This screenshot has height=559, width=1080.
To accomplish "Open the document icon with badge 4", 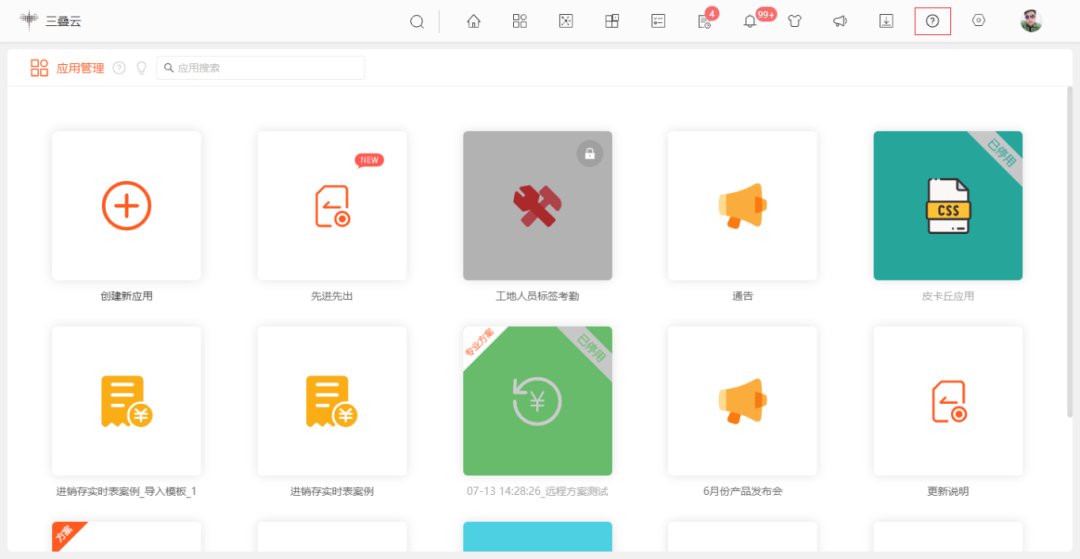I will tap(705, 21).
